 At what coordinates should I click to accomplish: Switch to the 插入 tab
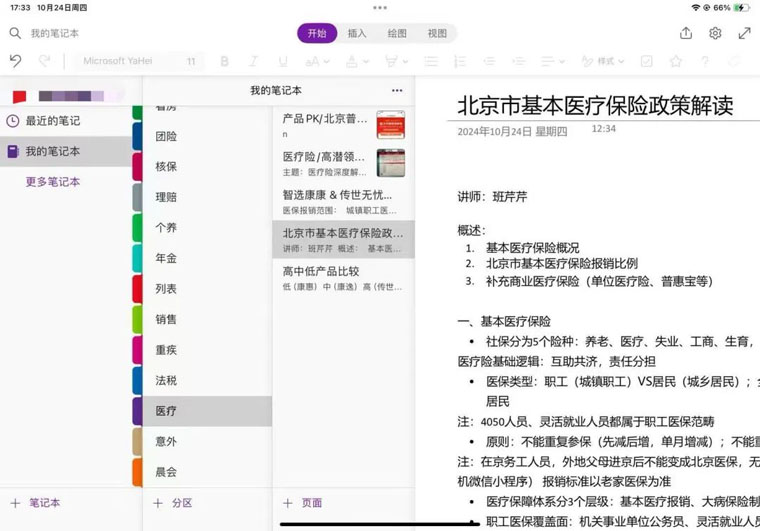click(357, 33)
